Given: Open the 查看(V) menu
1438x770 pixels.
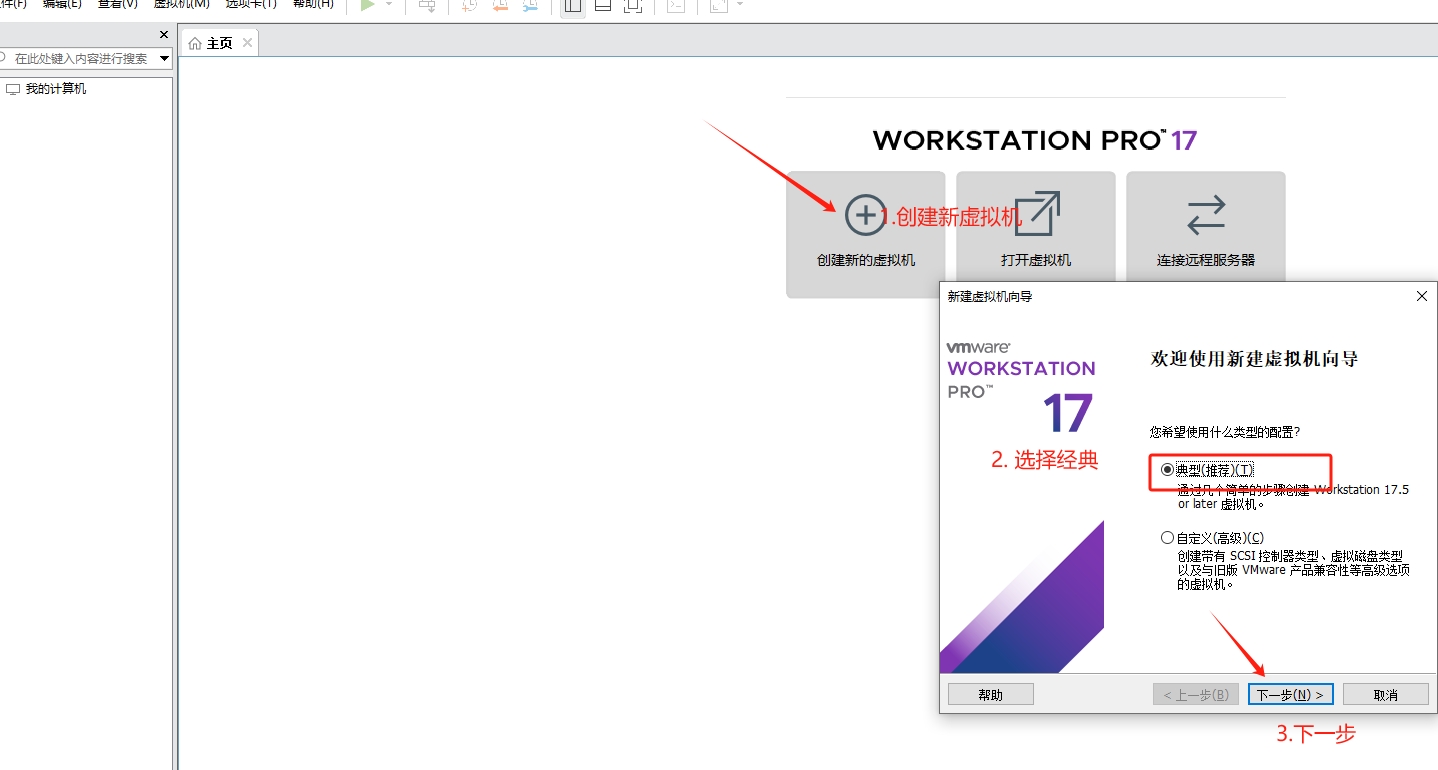Looking at the screenshot, I should pyautogui.click(x=118, y=4).
